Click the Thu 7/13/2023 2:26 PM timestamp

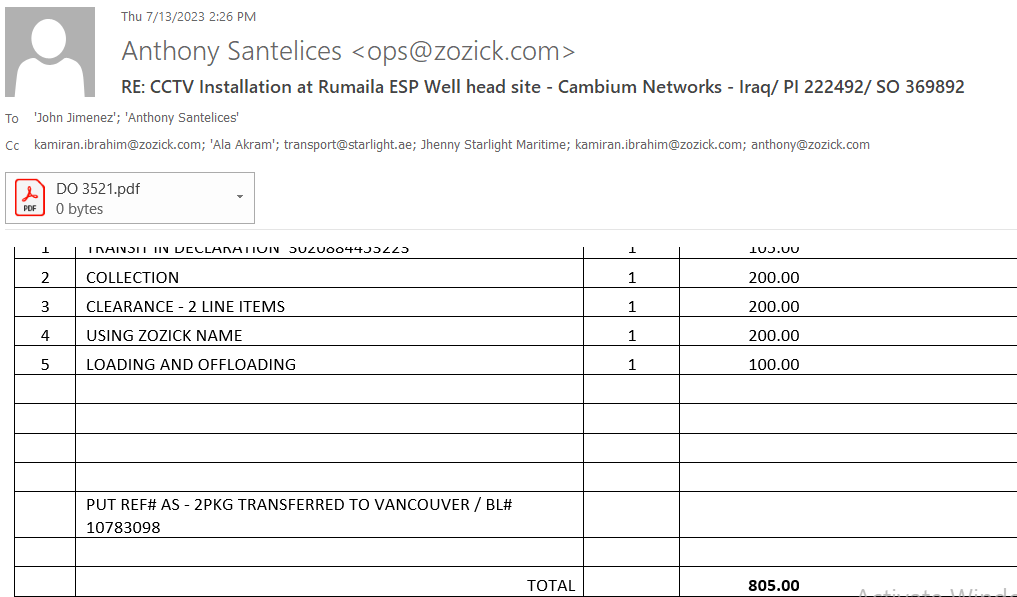tap(189, 16)
